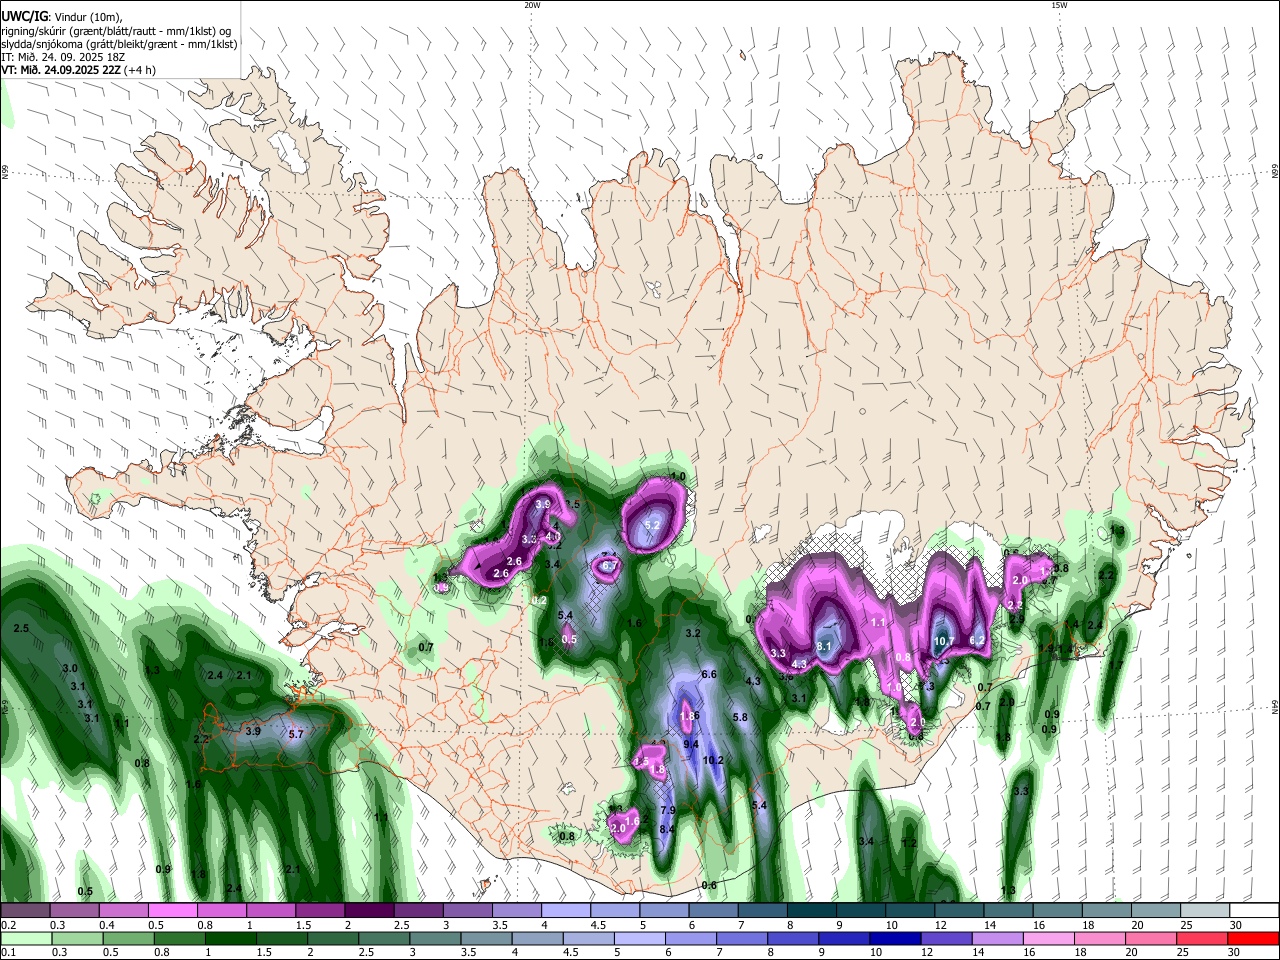Select the bright pink 0.5–0.8 snow swatch
The width and height of the screenshot is (1280, 960).
pyautogui.click(x=172, y=910)
